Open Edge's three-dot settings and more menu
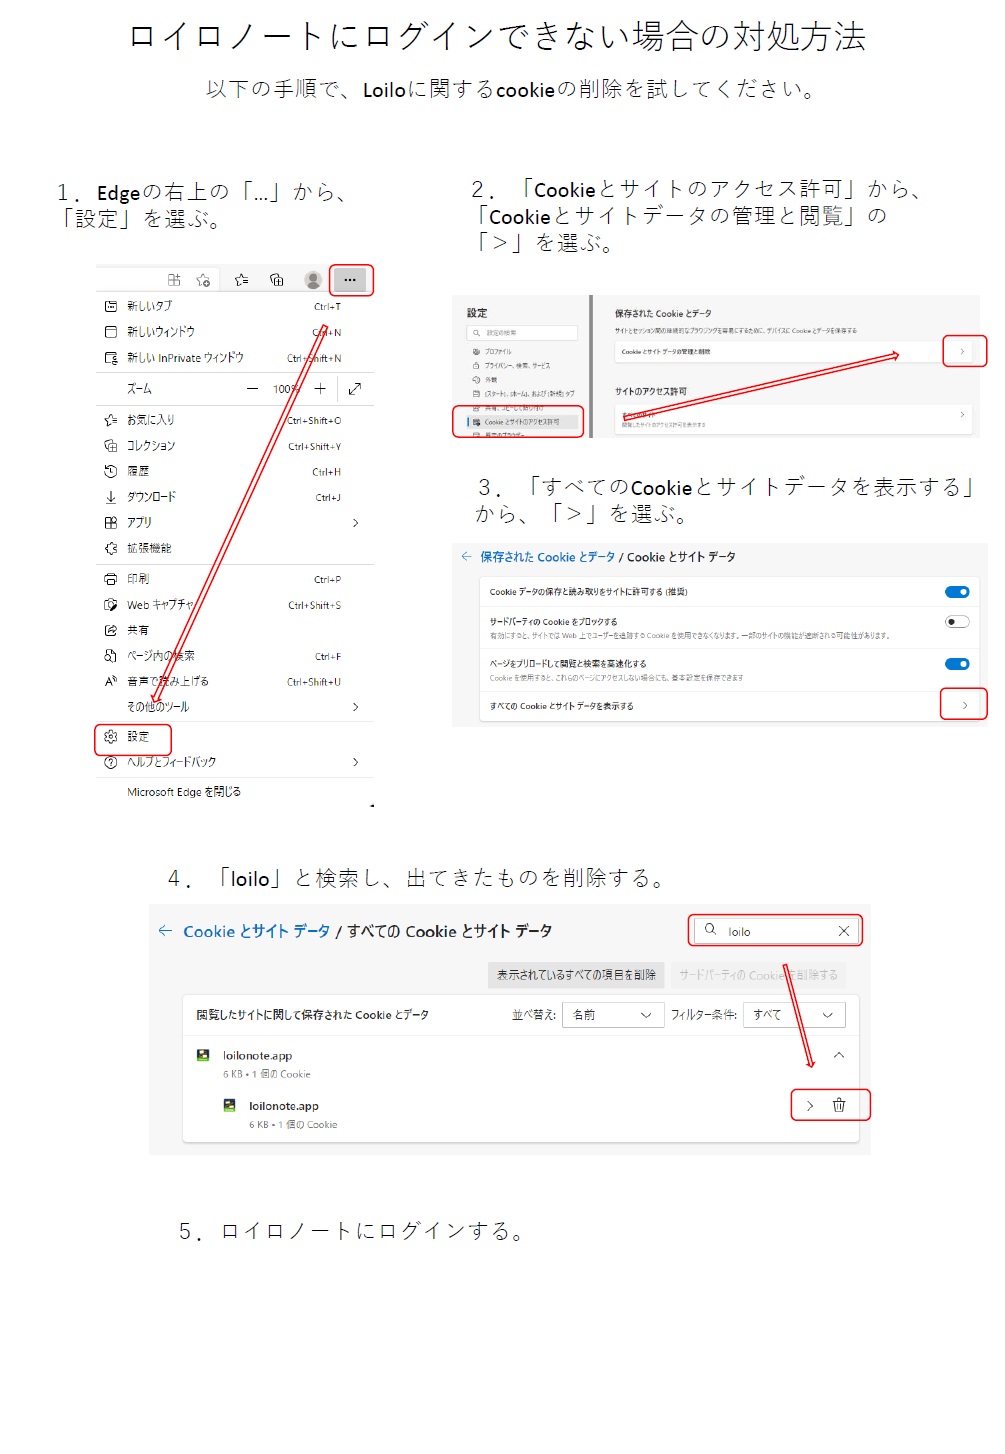The image size is (1005, 1454). click(x=350, y=280)
